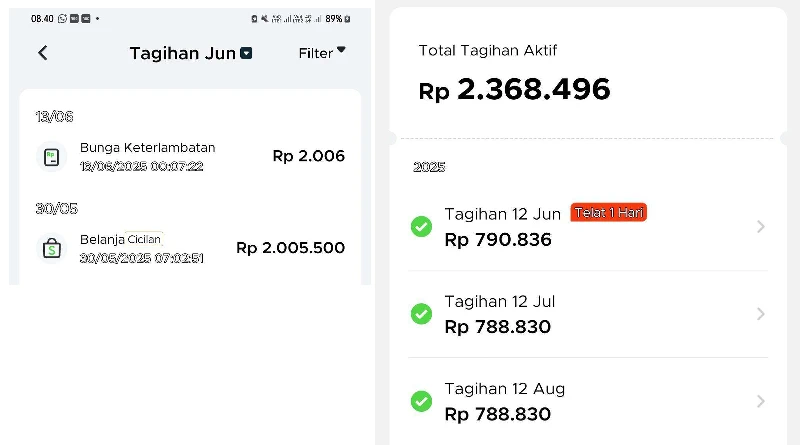Tap the Bunga Keterlambatan receipt icon

pos(52,157)
